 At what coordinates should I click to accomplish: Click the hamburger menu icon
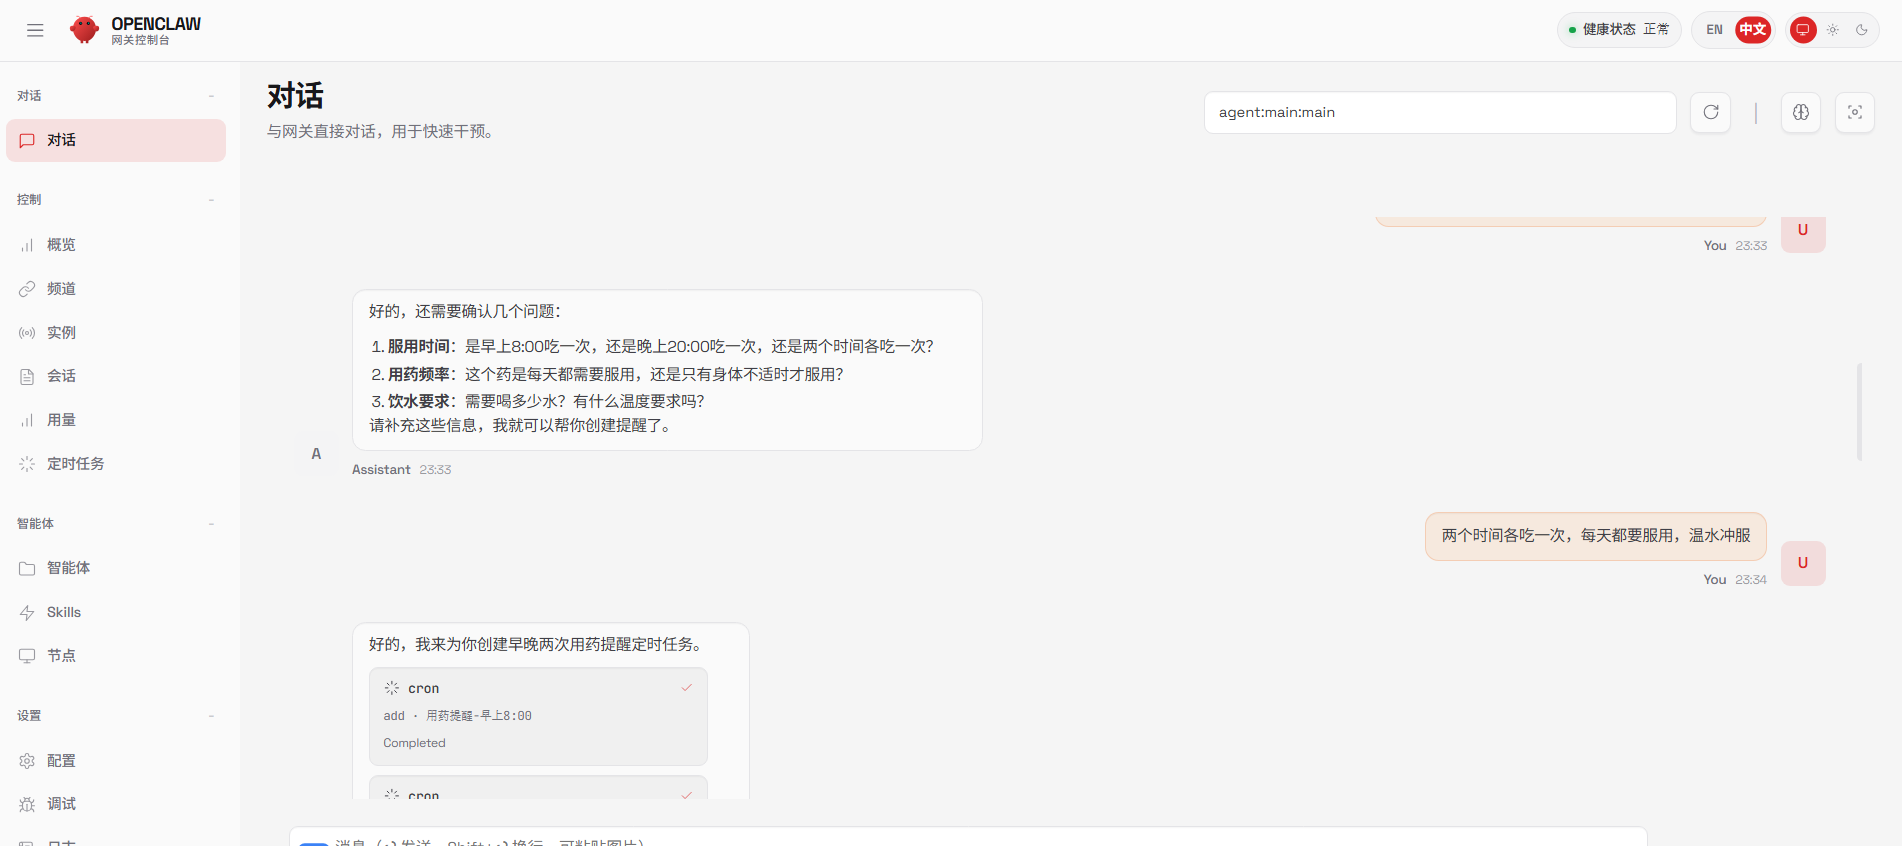click(x=35, y=30)
